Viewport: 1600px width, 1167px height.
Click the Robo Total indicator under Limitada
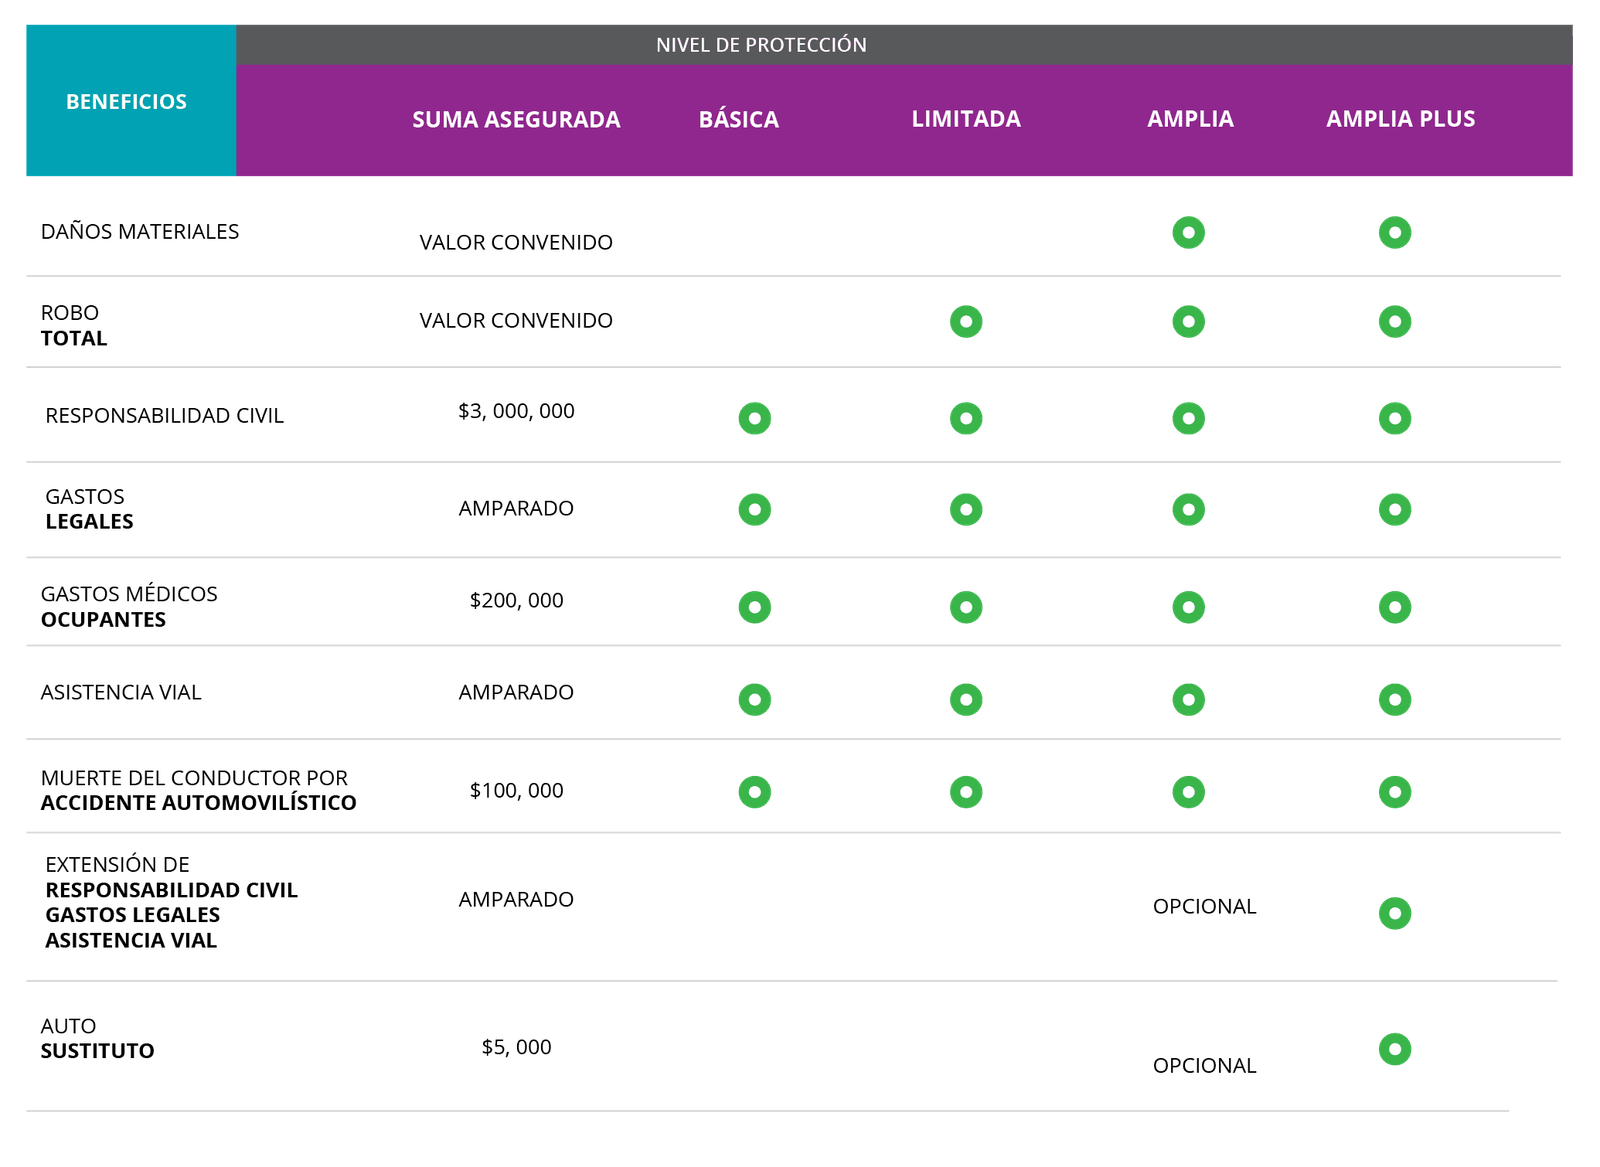pyautogui.click(x=966, y=322)
